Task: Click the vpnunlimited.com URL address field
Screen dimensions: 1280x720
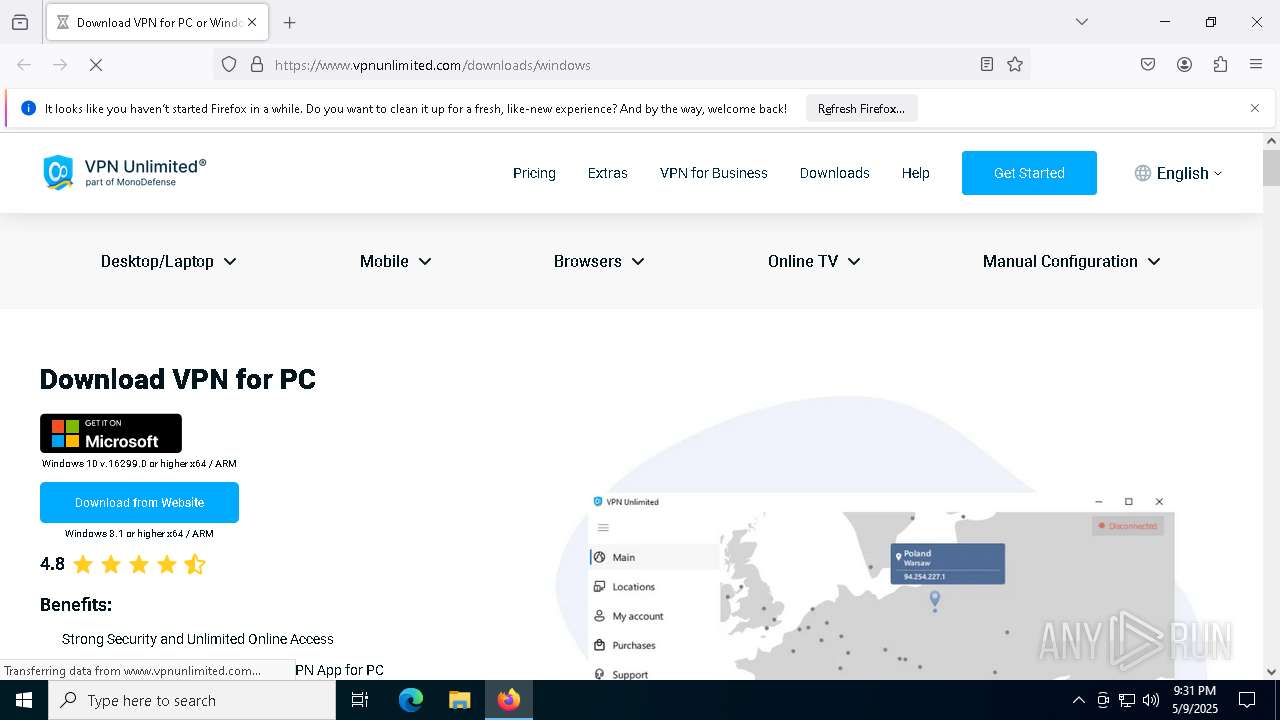Action: point(620,65)
